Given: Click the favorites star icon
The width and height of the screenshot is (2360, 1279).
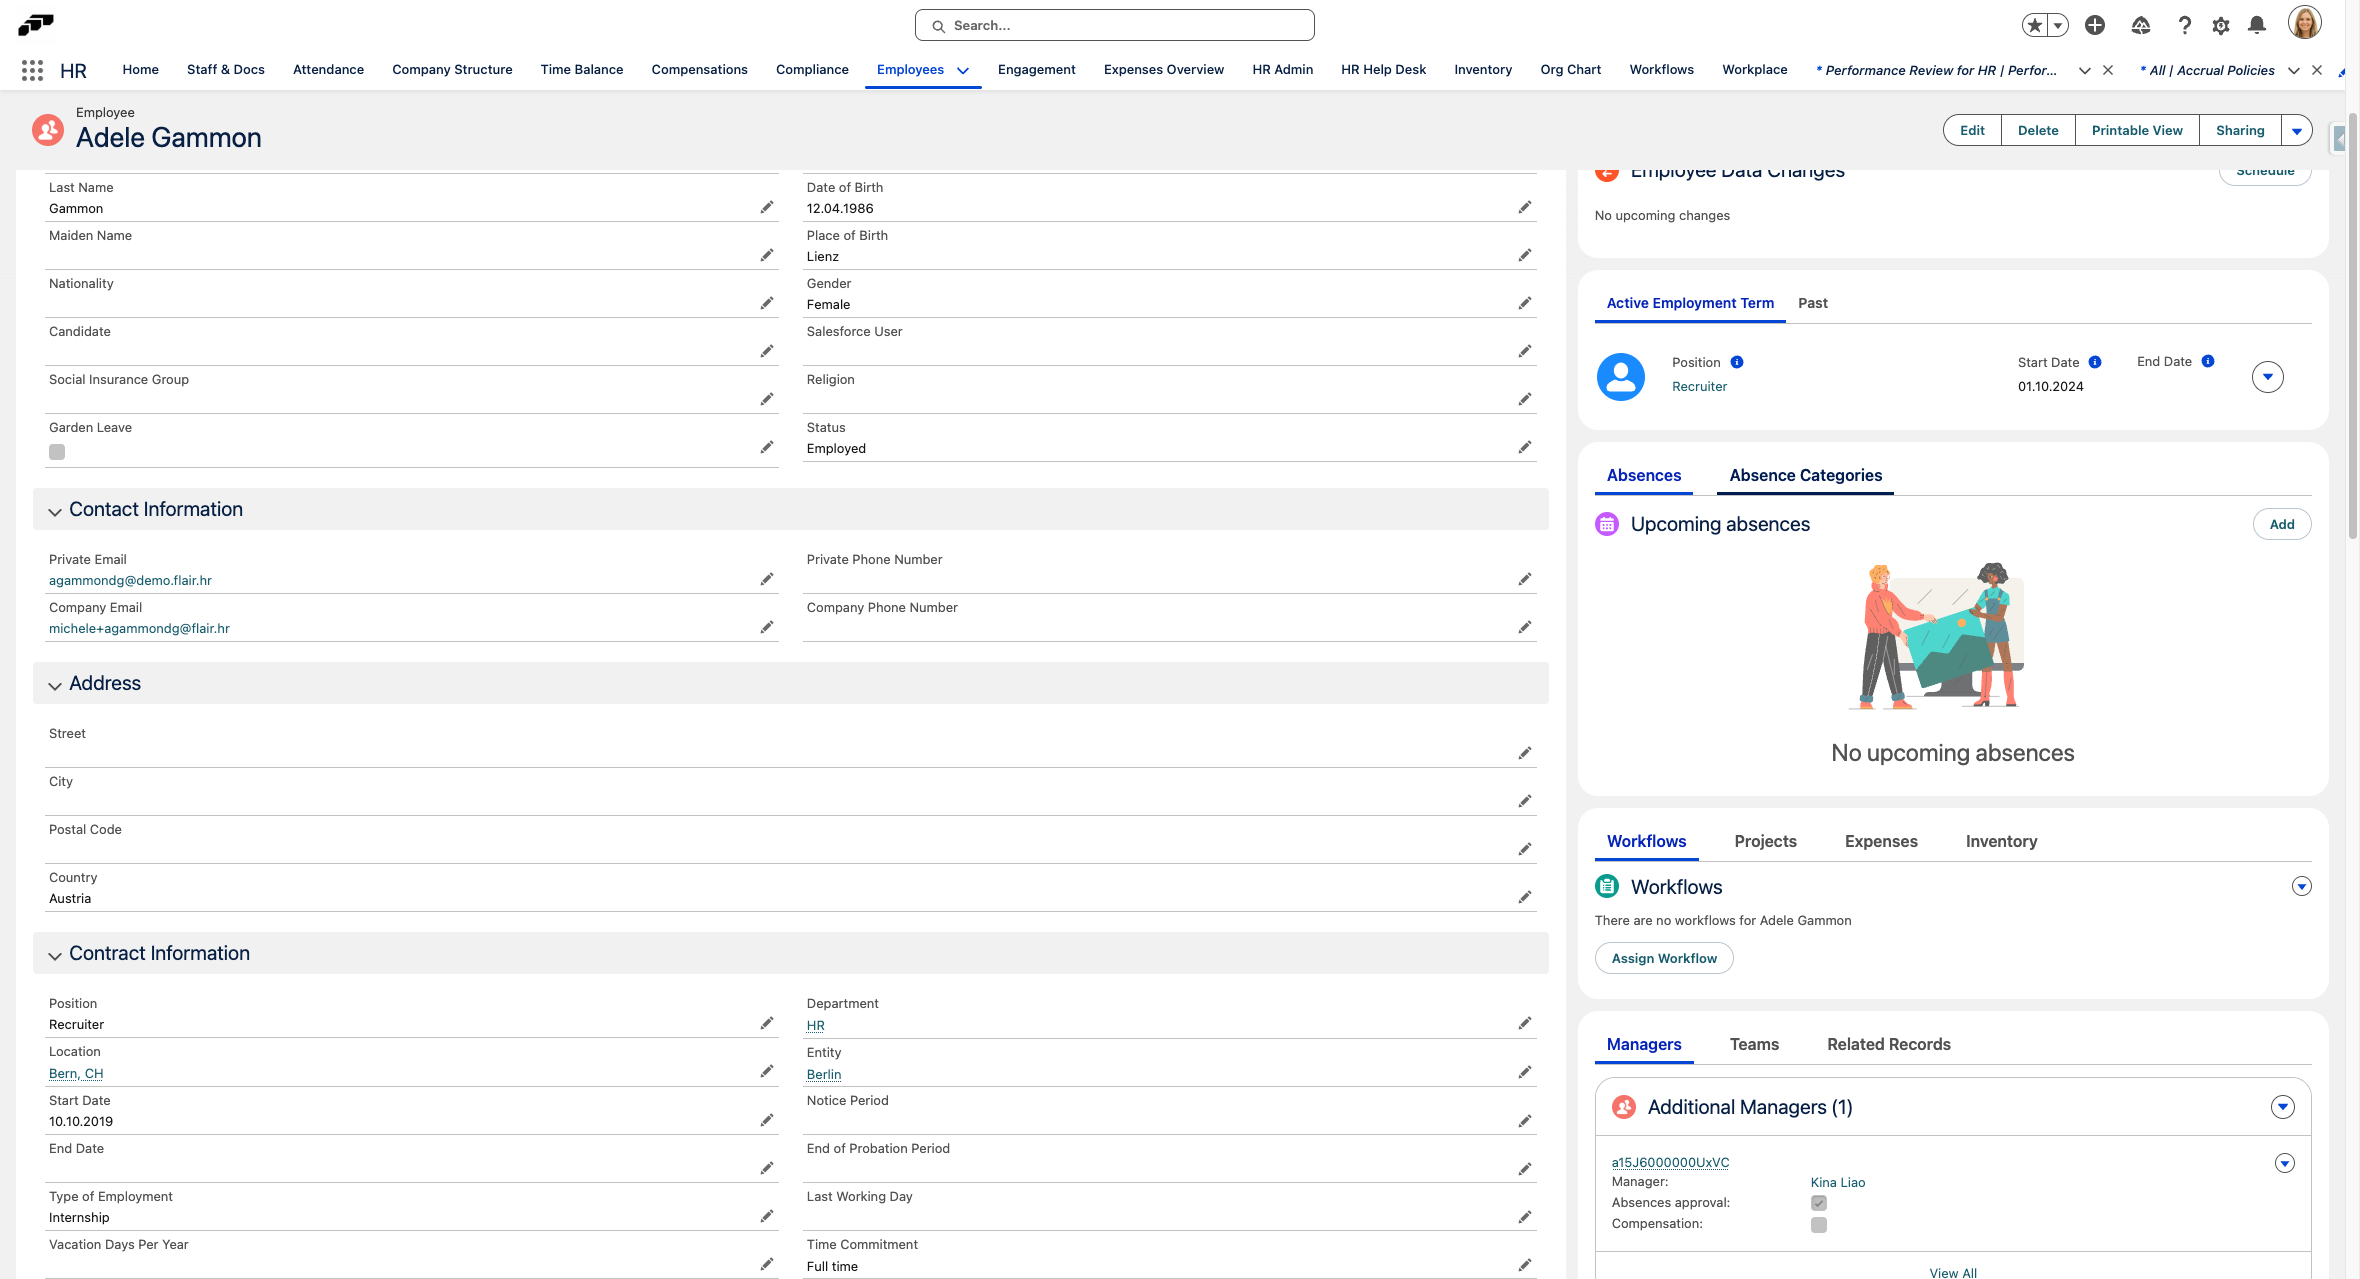Looking at the screenshot, I should pos(2034,25).
